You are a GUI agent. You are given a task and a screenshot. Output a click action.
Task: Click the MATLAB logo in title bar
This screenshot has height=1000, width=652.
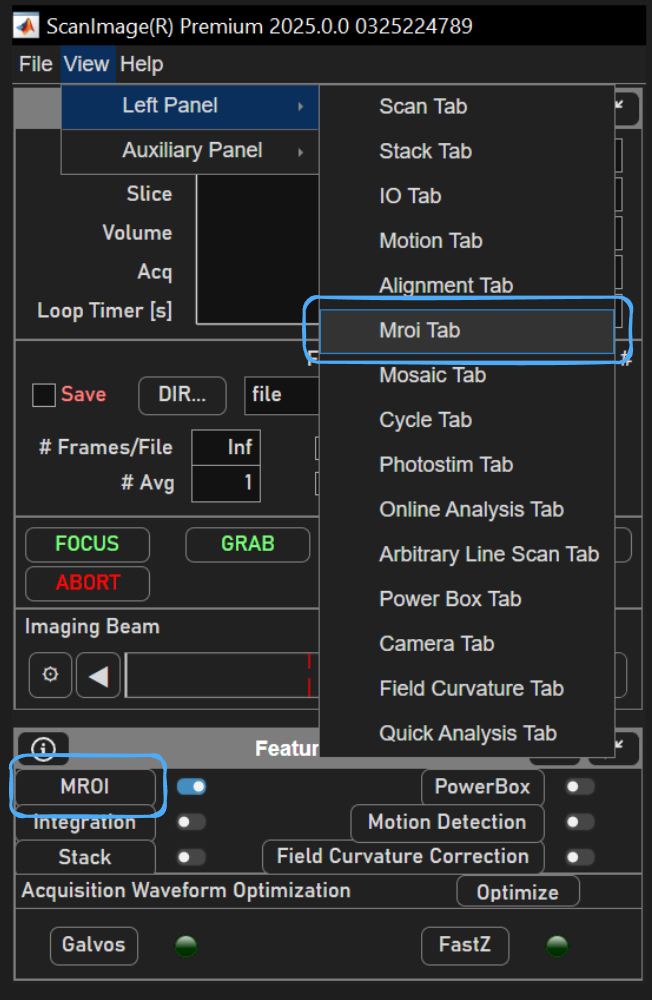pos(26,24)
